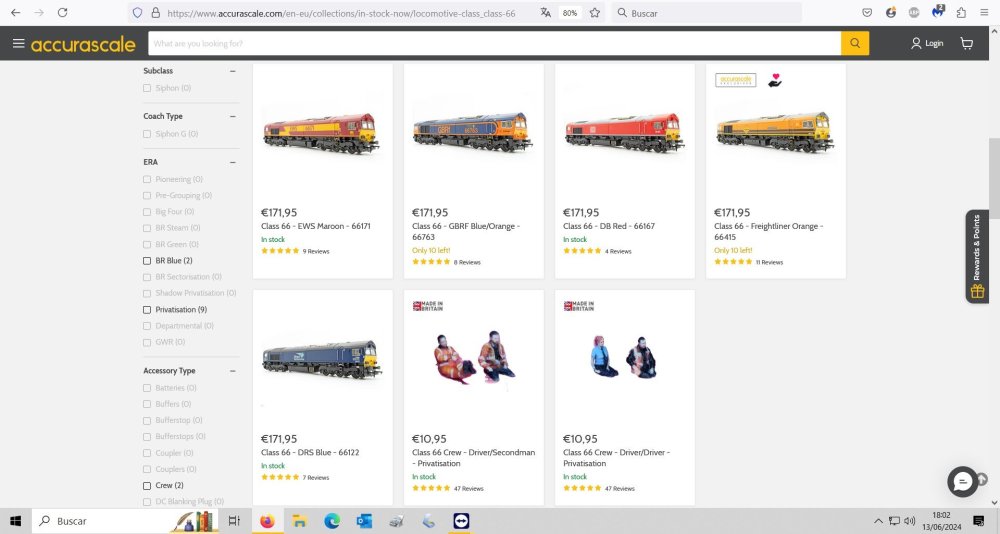Check the BR Blue (2) filter
The width and height of the screenshot is (1000, 534).
point(147,261)
